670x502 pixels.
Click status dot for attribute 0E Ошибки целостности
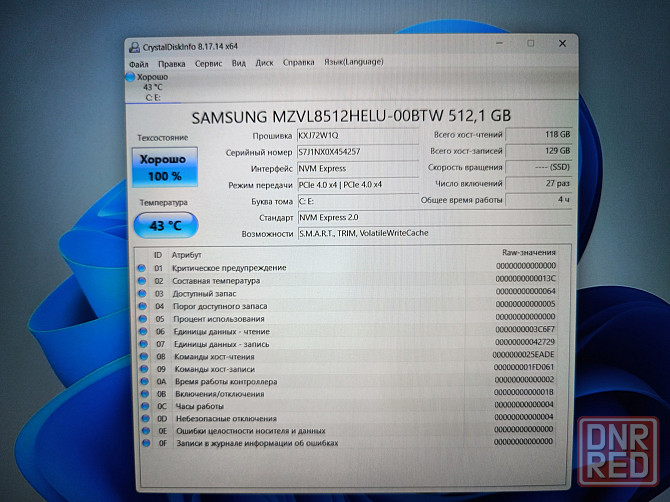[x=146, y=431]
